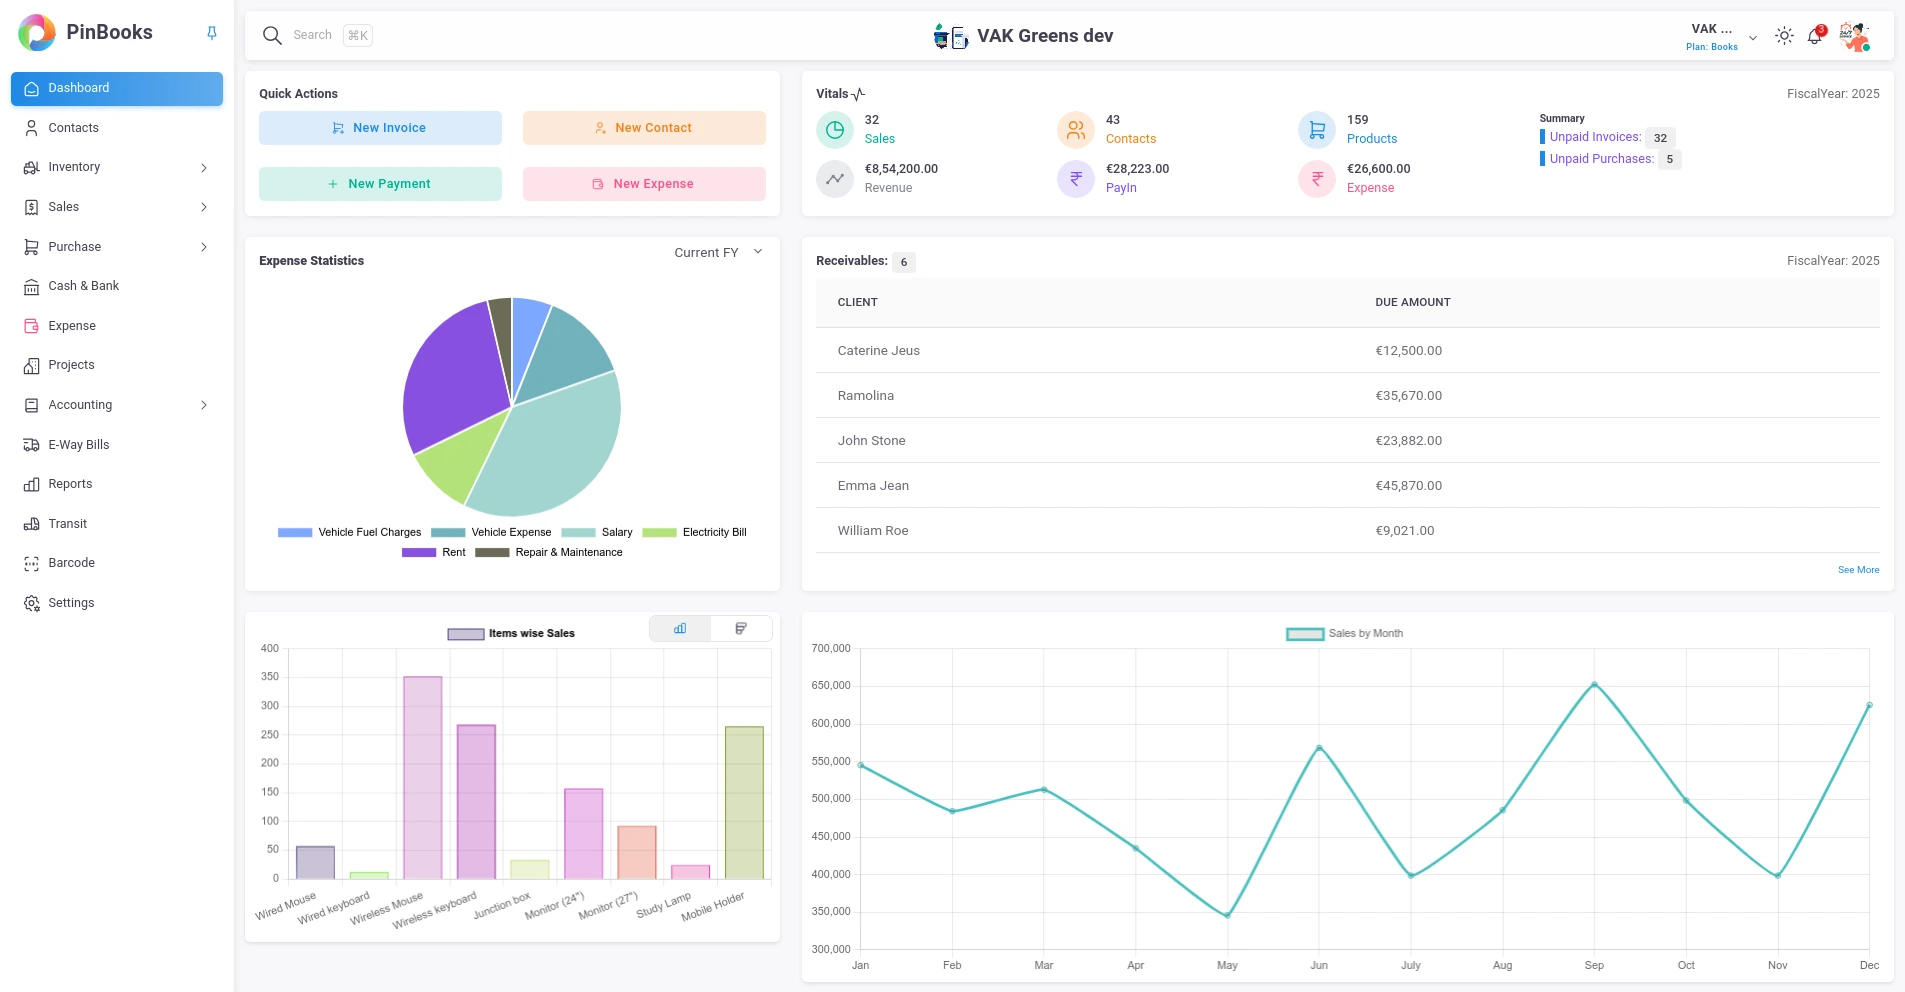Open the Current FY period dropdown
Viewport: 1905px width, 992px height.
[718, 253]
